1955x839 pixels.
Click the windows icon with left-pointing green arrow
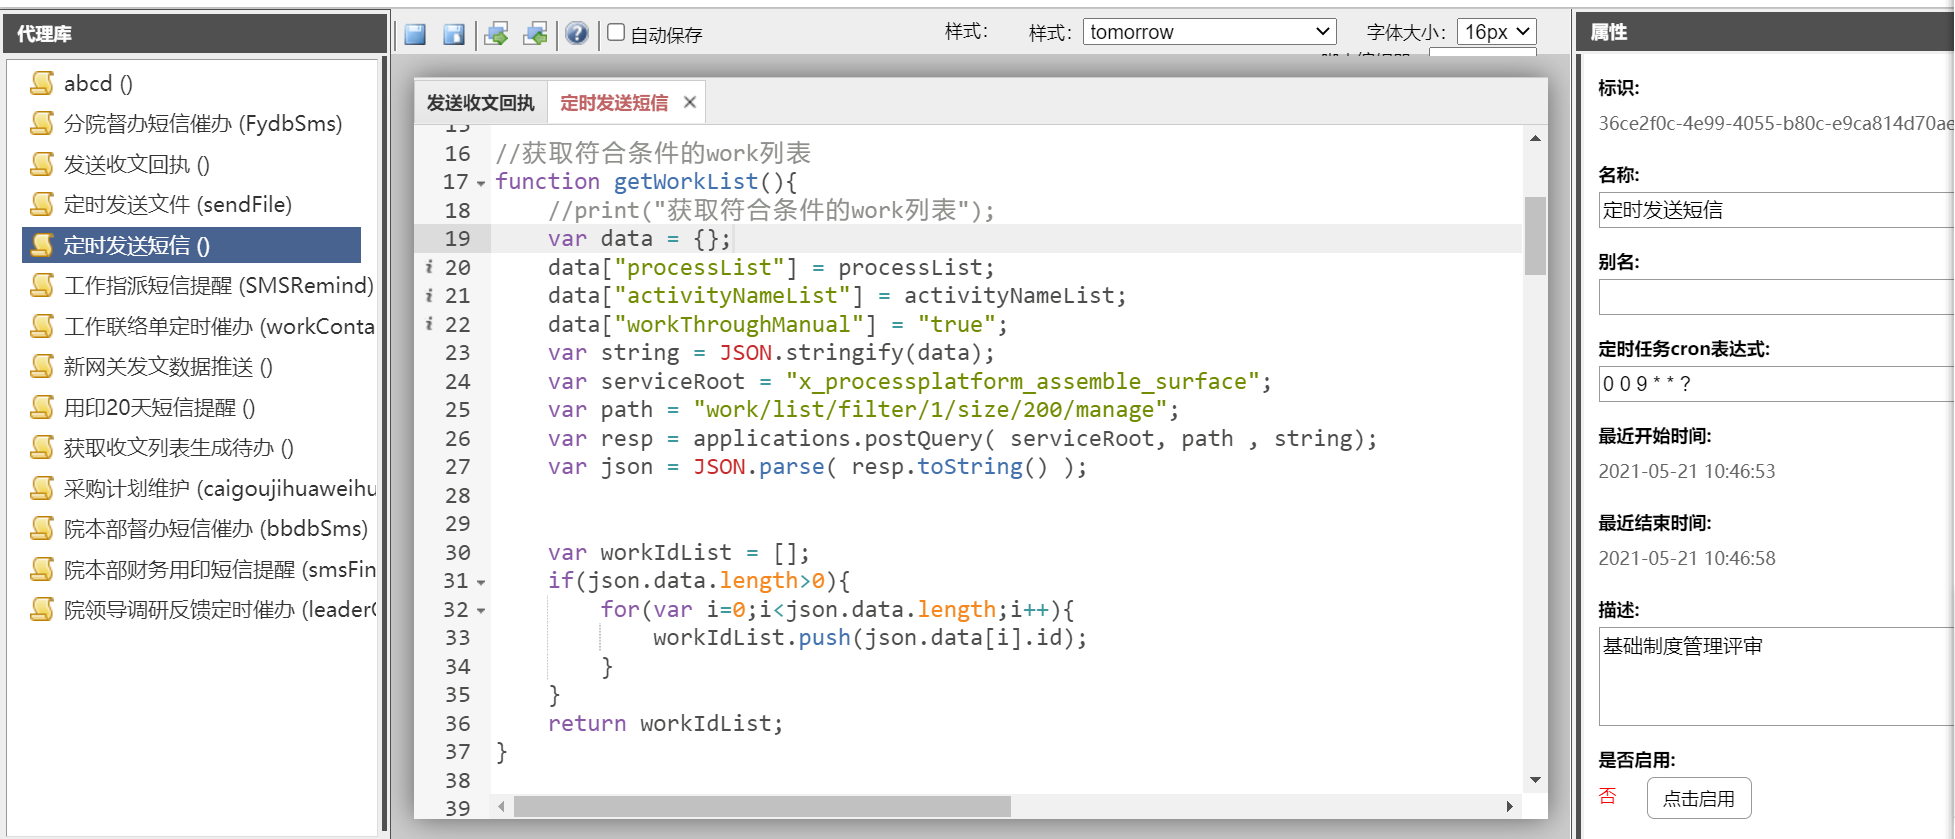tap(536, 34)
